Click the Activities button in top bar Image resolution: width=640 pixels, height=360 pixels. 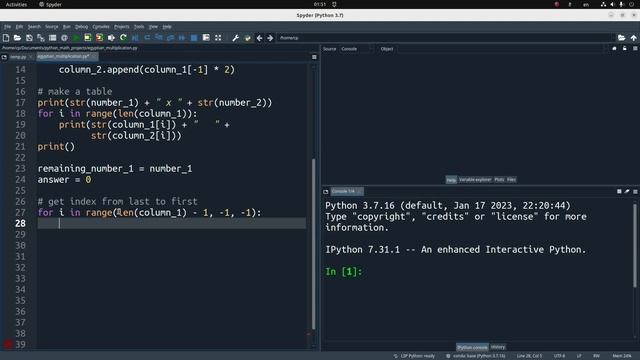click(x=16, y=4)
